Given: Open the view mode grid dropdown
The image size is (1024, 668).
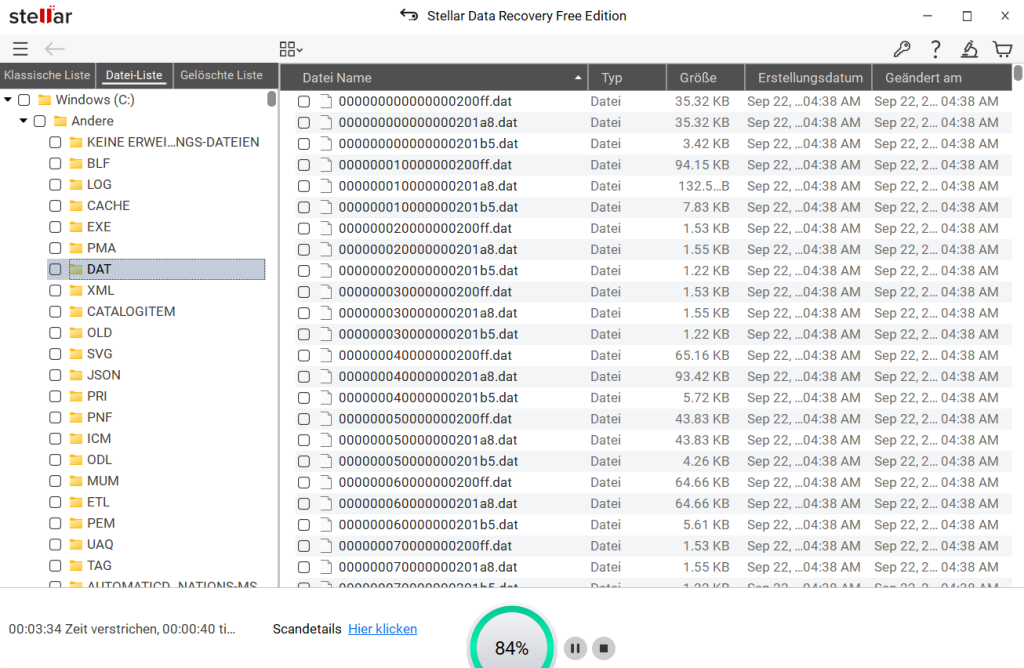Looking at the screenshot, I should point(291,49).
